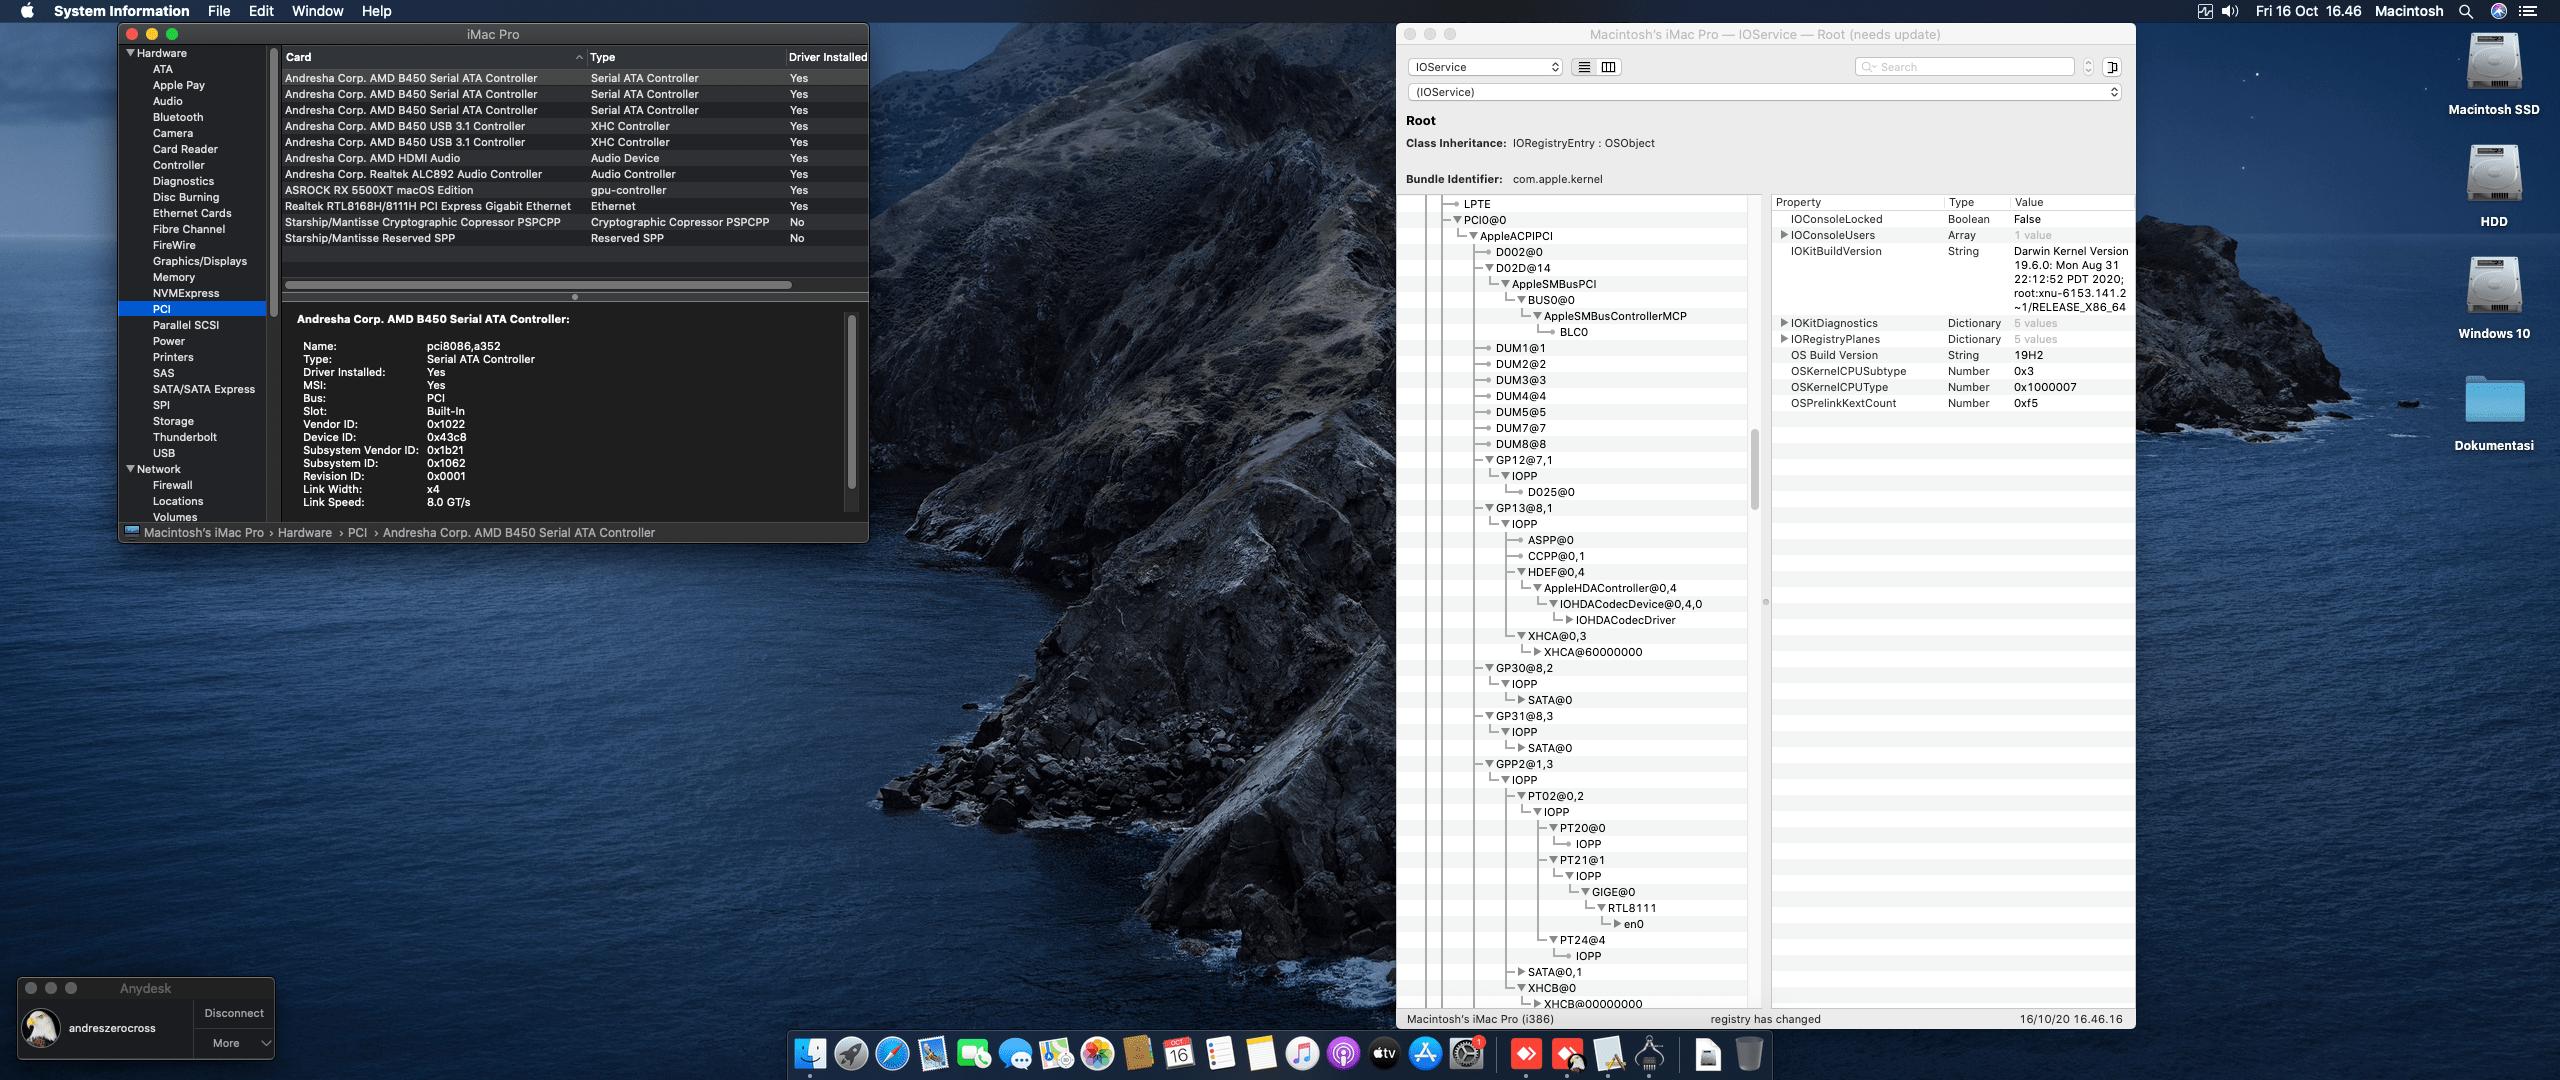2560x1080 pixels.
Task: Open Maps app in dock
Action: click(x=1056, y=1054)
